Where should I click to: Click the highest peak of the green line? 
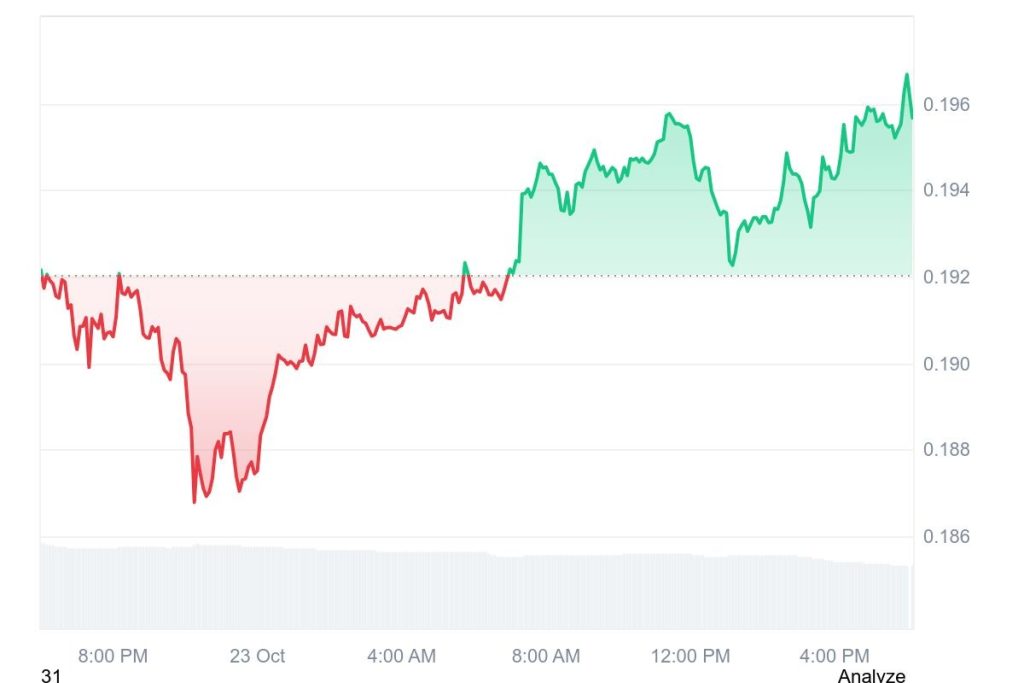tap(907, 75)
